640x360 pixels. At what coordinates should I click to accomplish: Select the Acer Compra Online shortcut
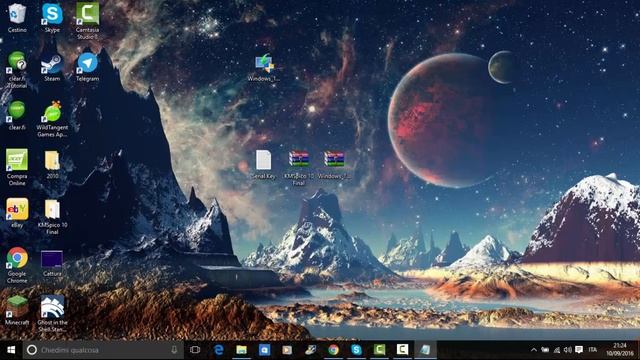pyautogui.click(x=17, y=167)
